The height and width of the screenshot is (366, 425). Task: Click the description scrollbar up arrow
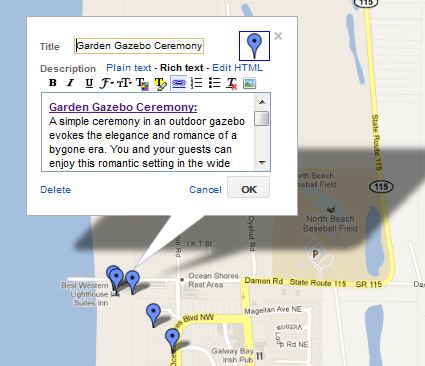click(x=262, y=102)
